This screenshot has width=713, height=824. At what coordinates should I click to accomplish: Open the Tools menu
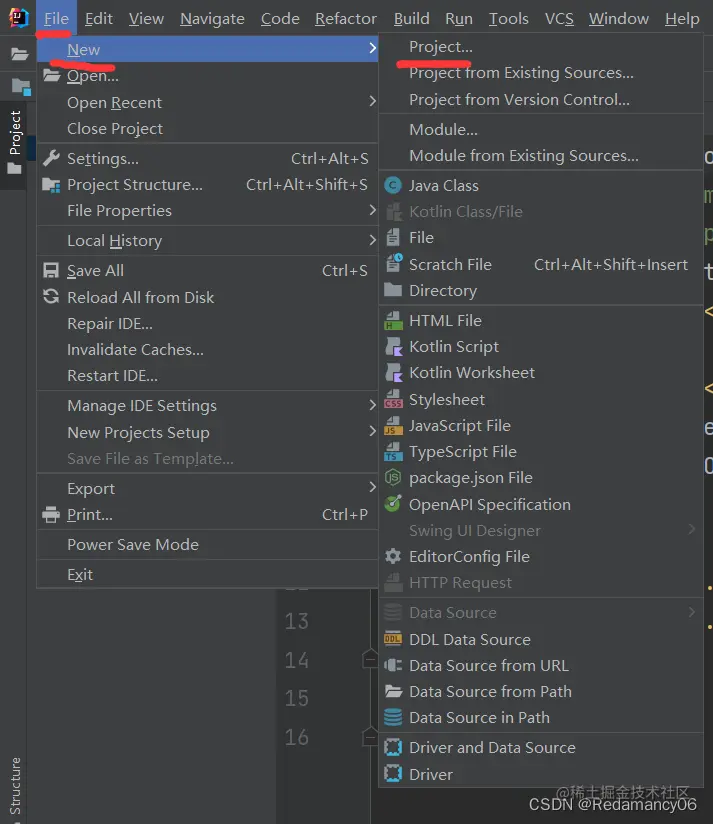point(508,18)
